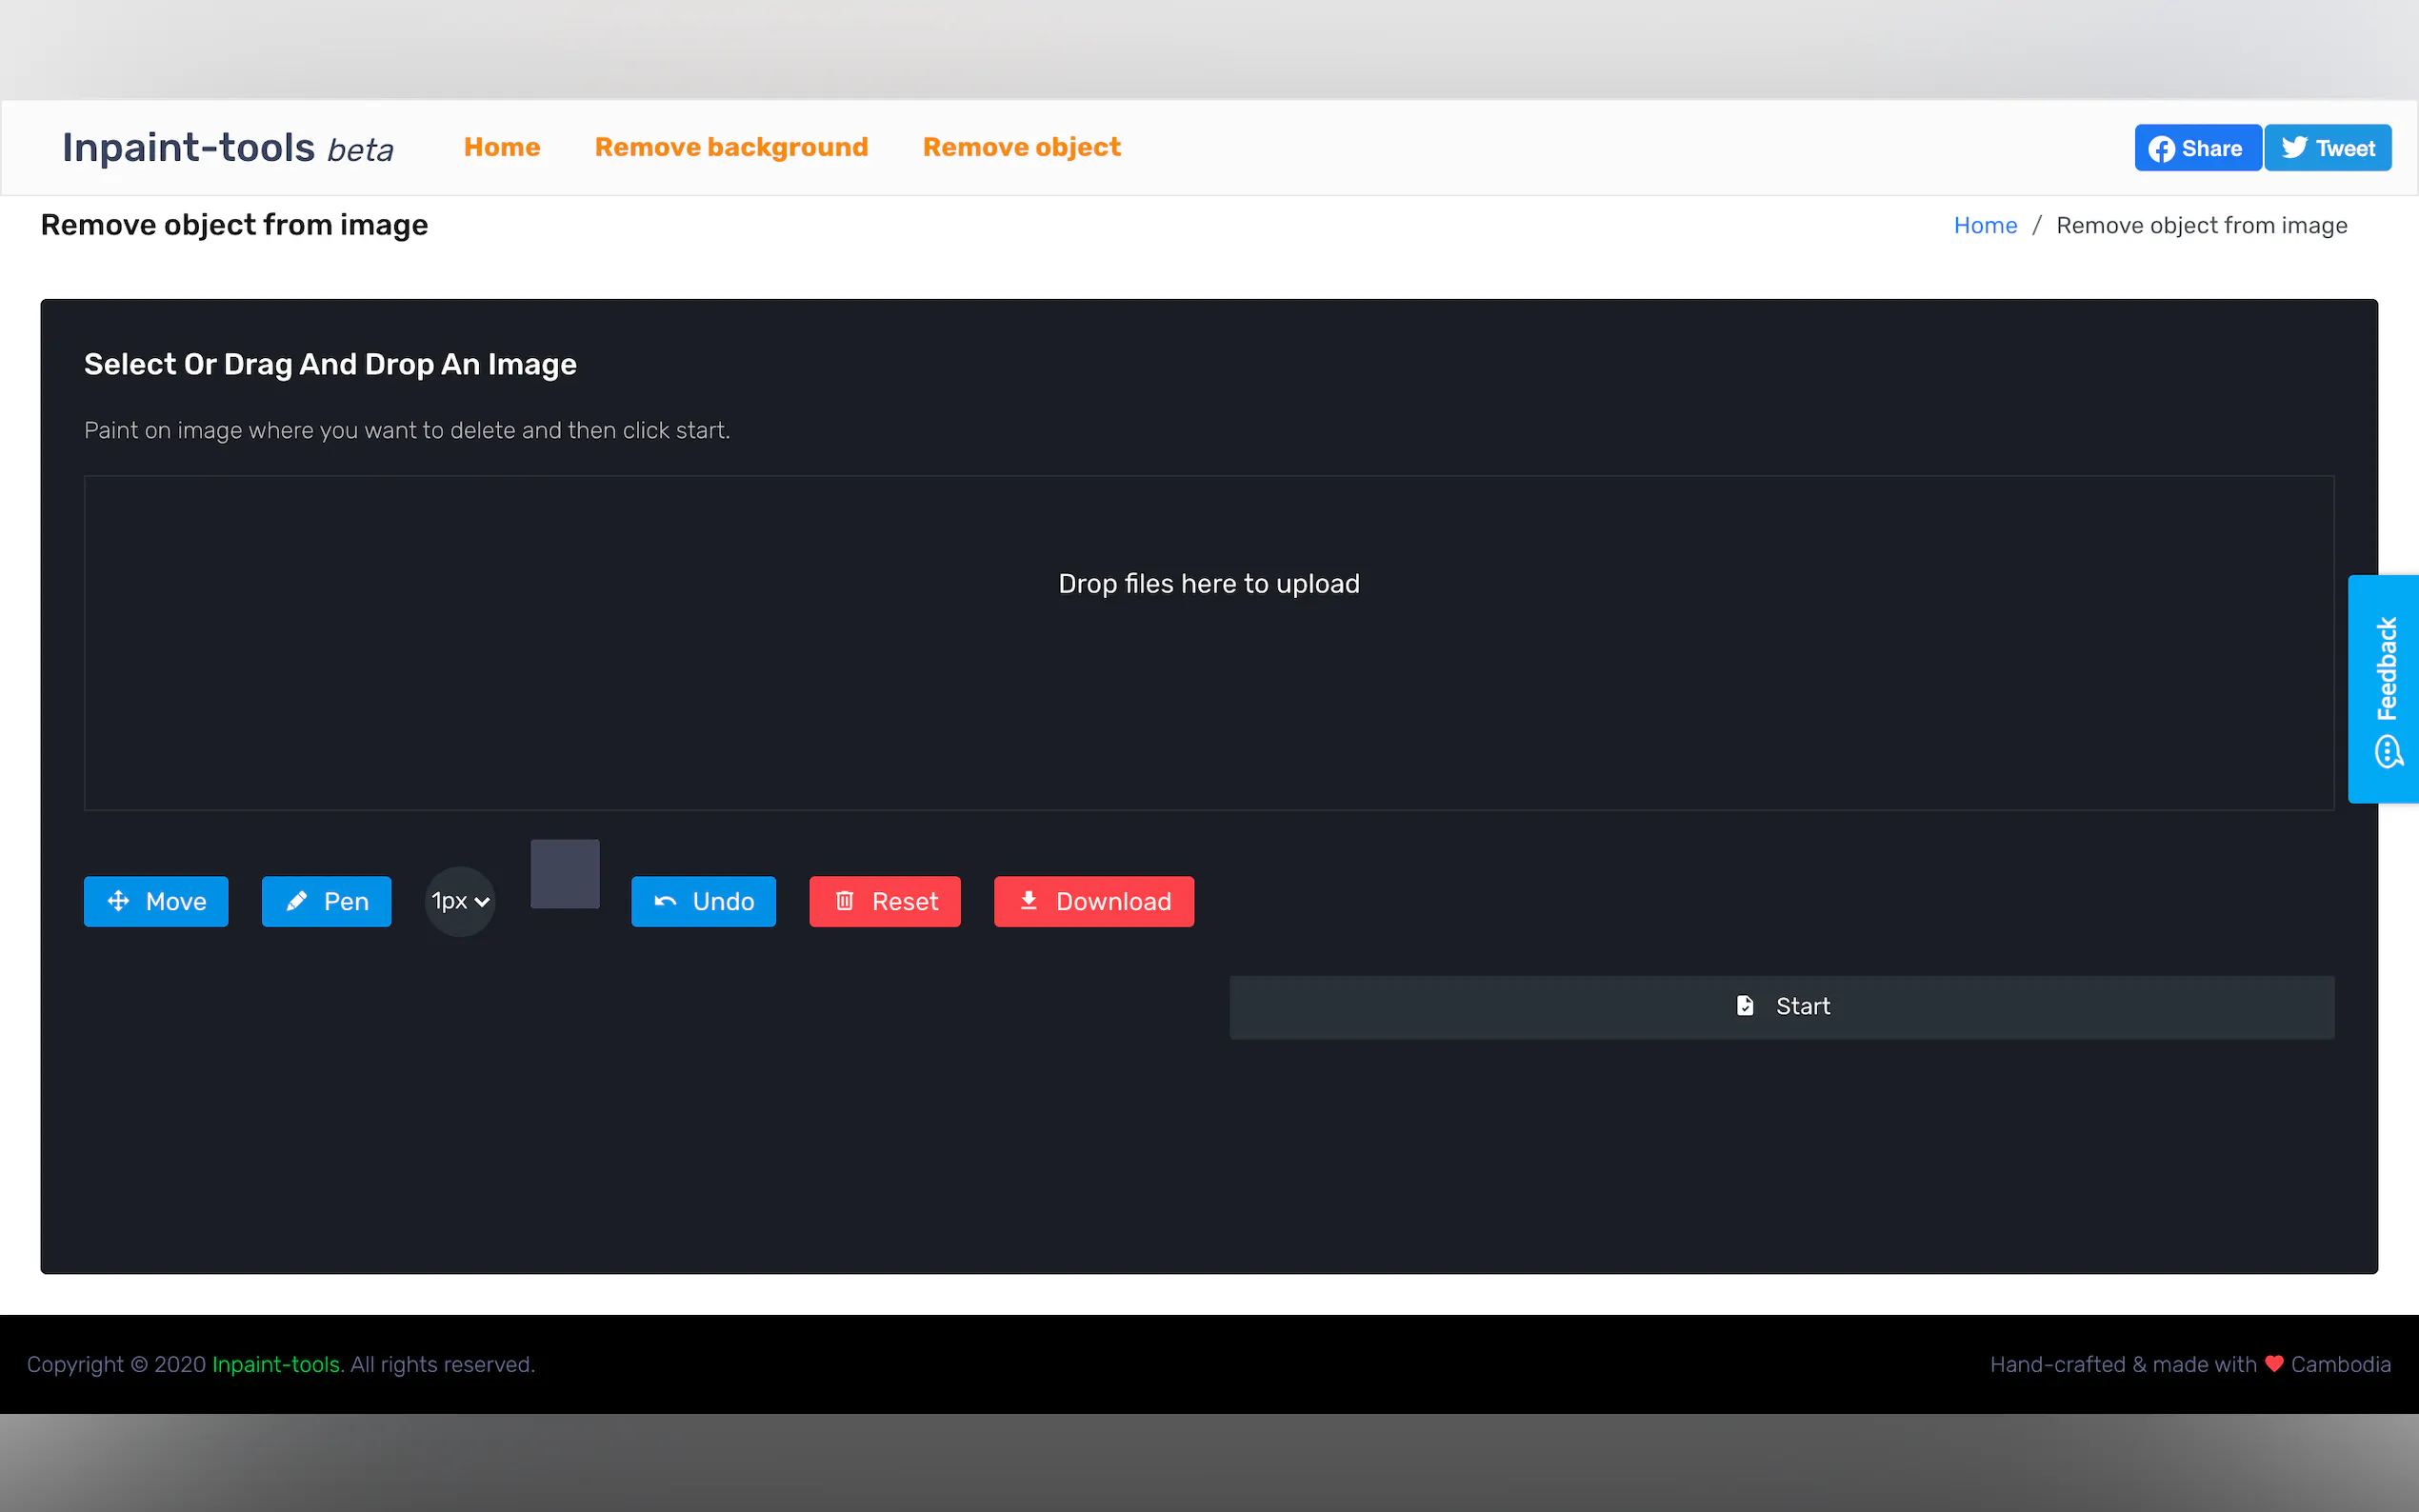The image size is (2419, 1512).
Task: Click the Undo curved arrow icon
Action: tap(665, 901)
